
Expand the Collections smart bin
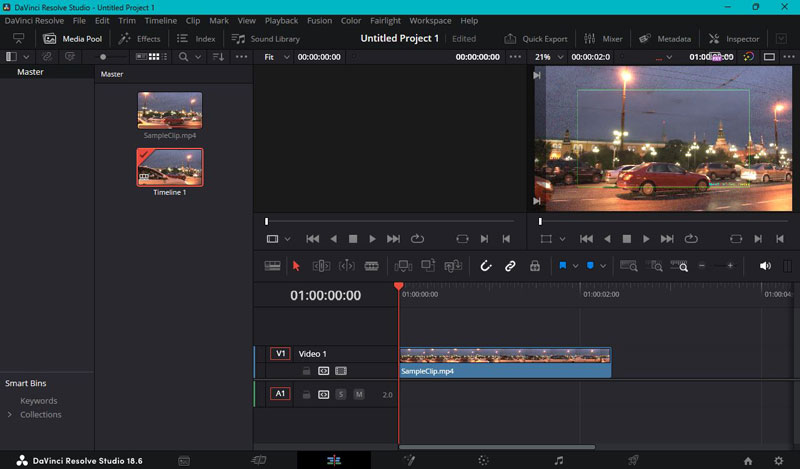(10, 414)
